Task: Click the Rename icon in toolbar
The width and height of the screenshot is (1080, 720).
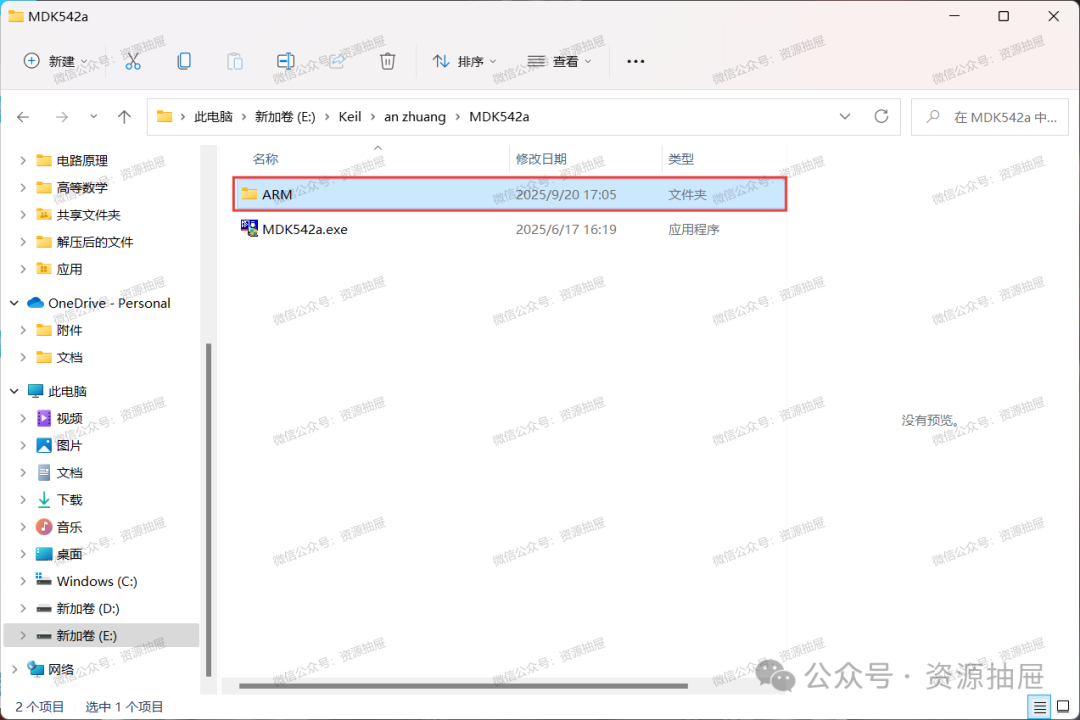Action: click(286, 61)
